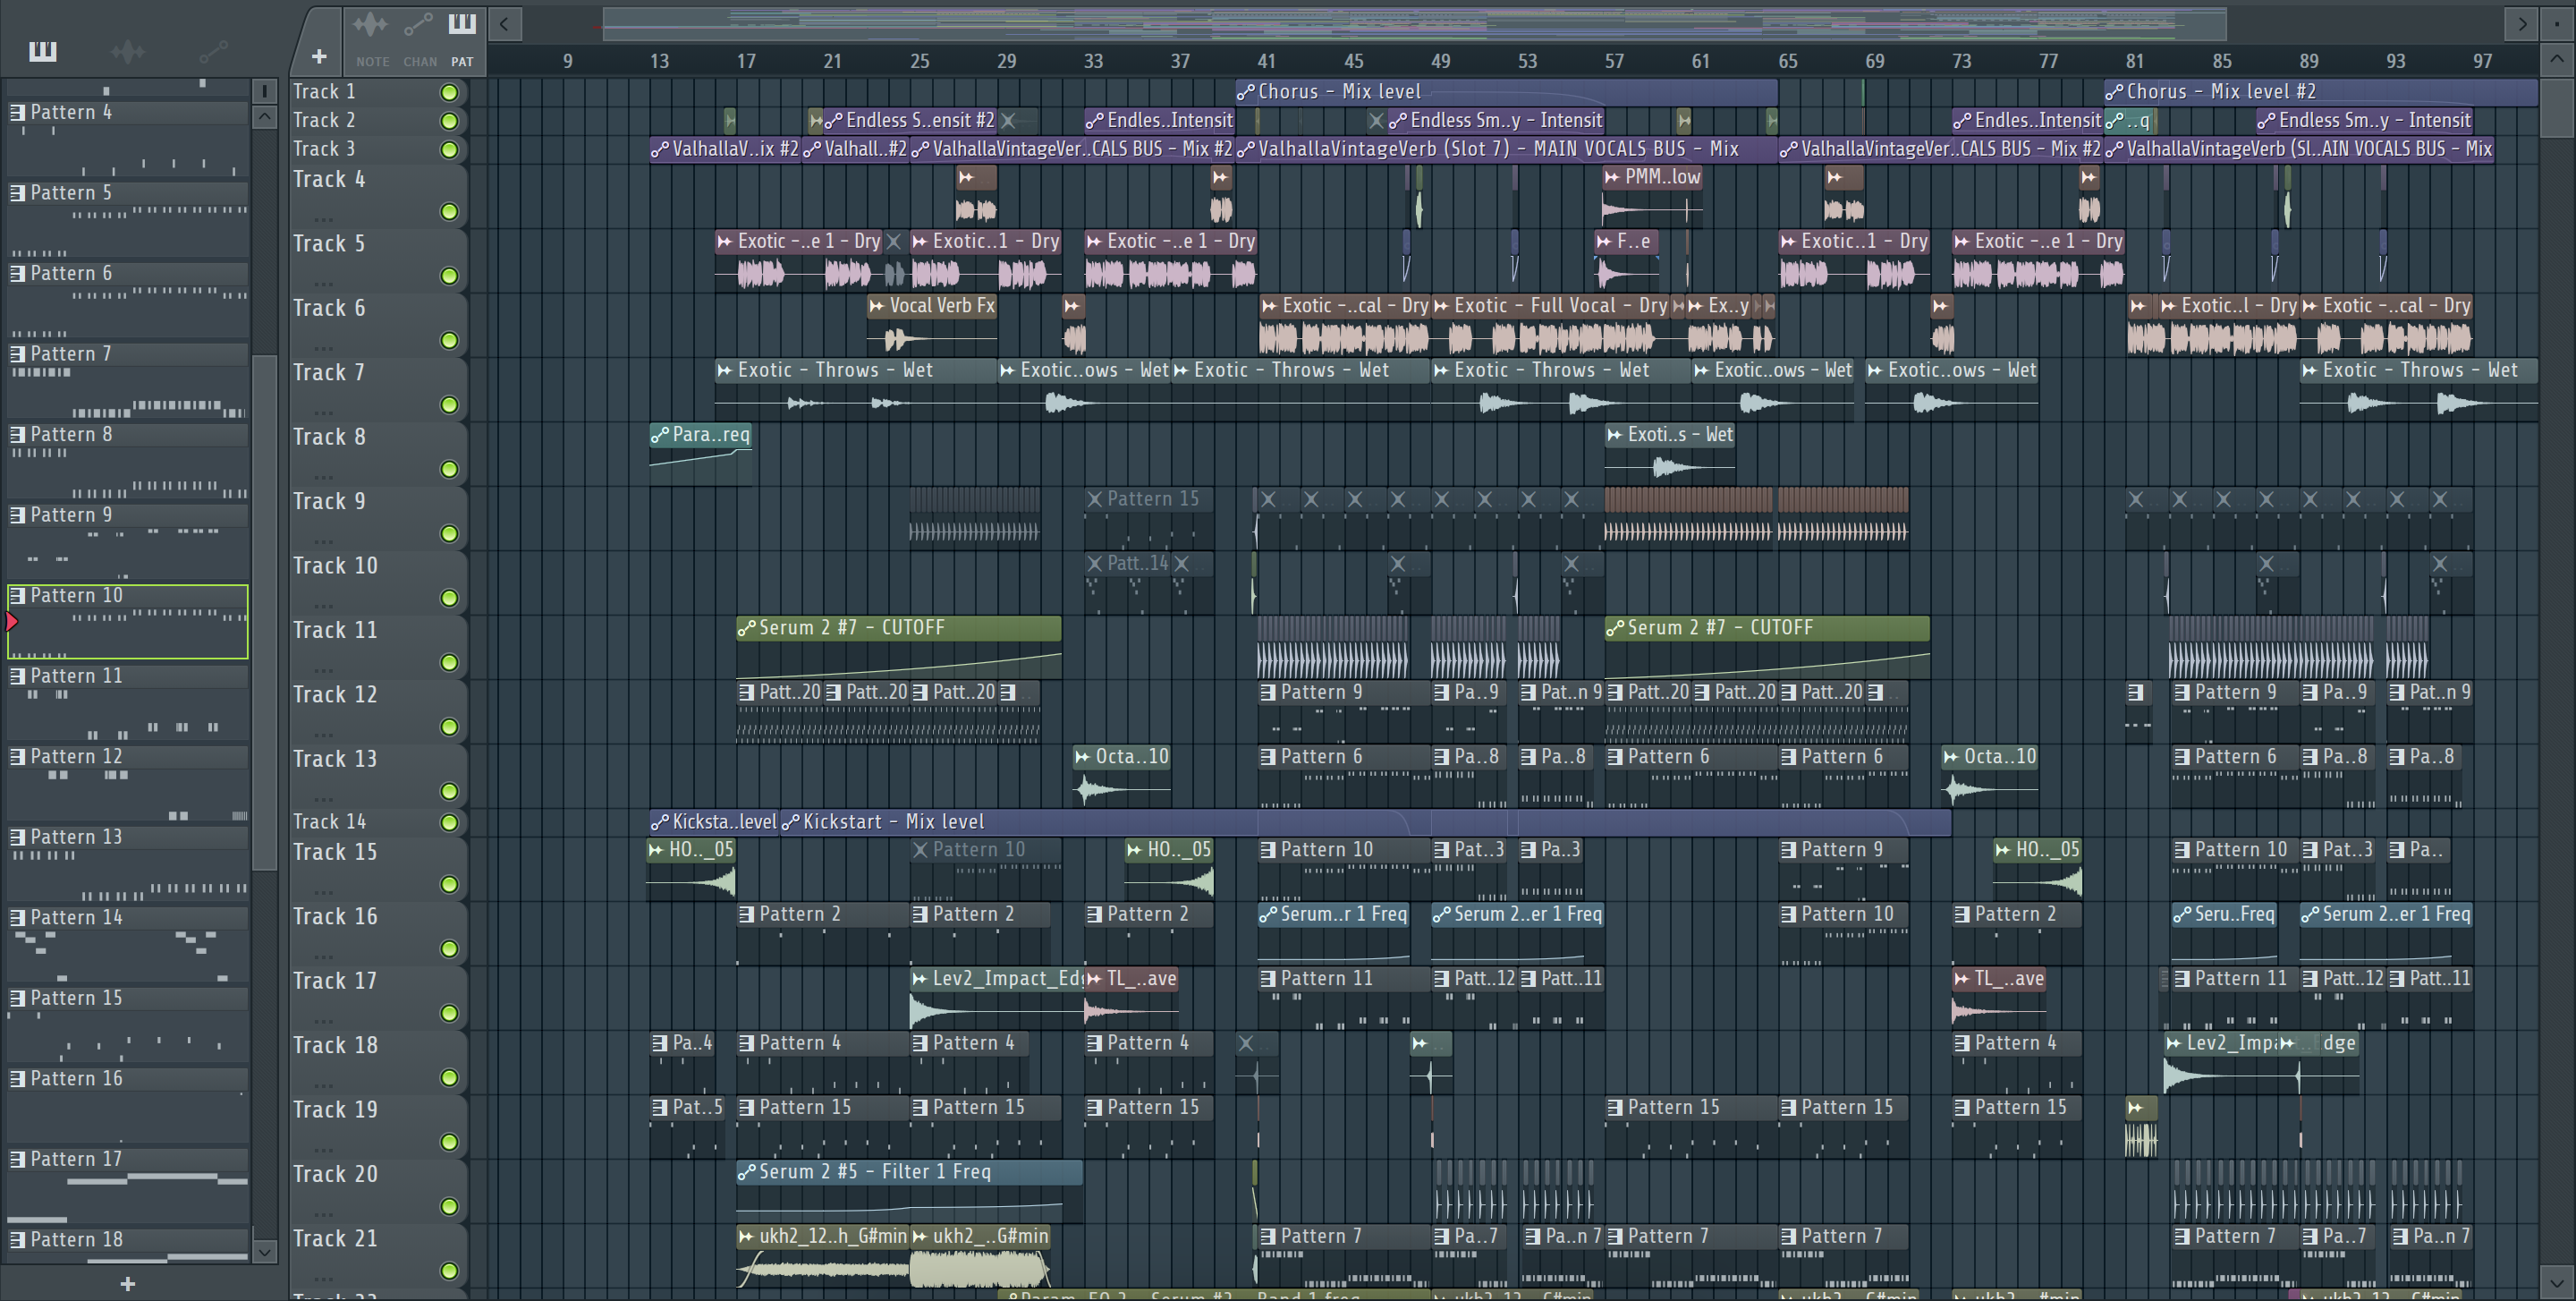This screenshot has height=1301, width=2576.
Task: Toggle the mute switch of Track 19
Action: click(450, 1142)
